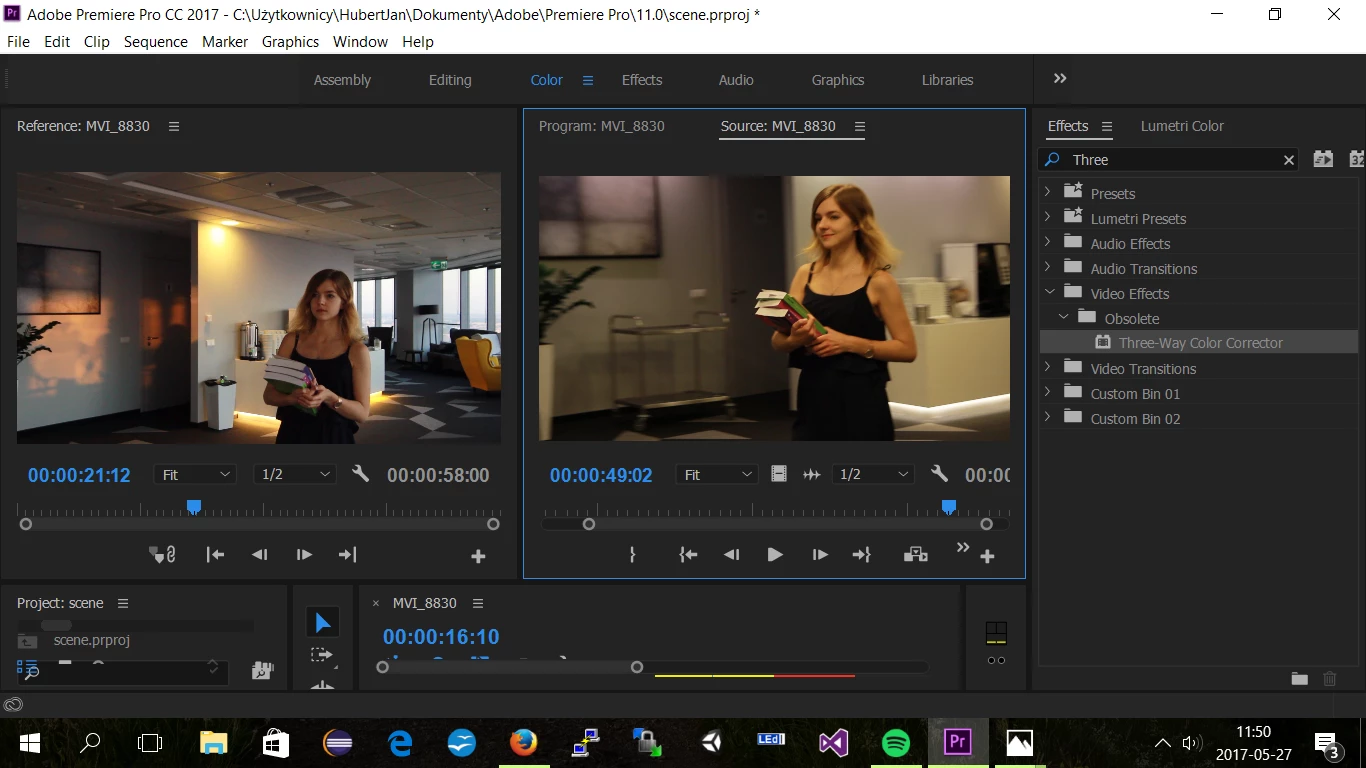Collapse the Video Effects folder

coord(1049,292)
